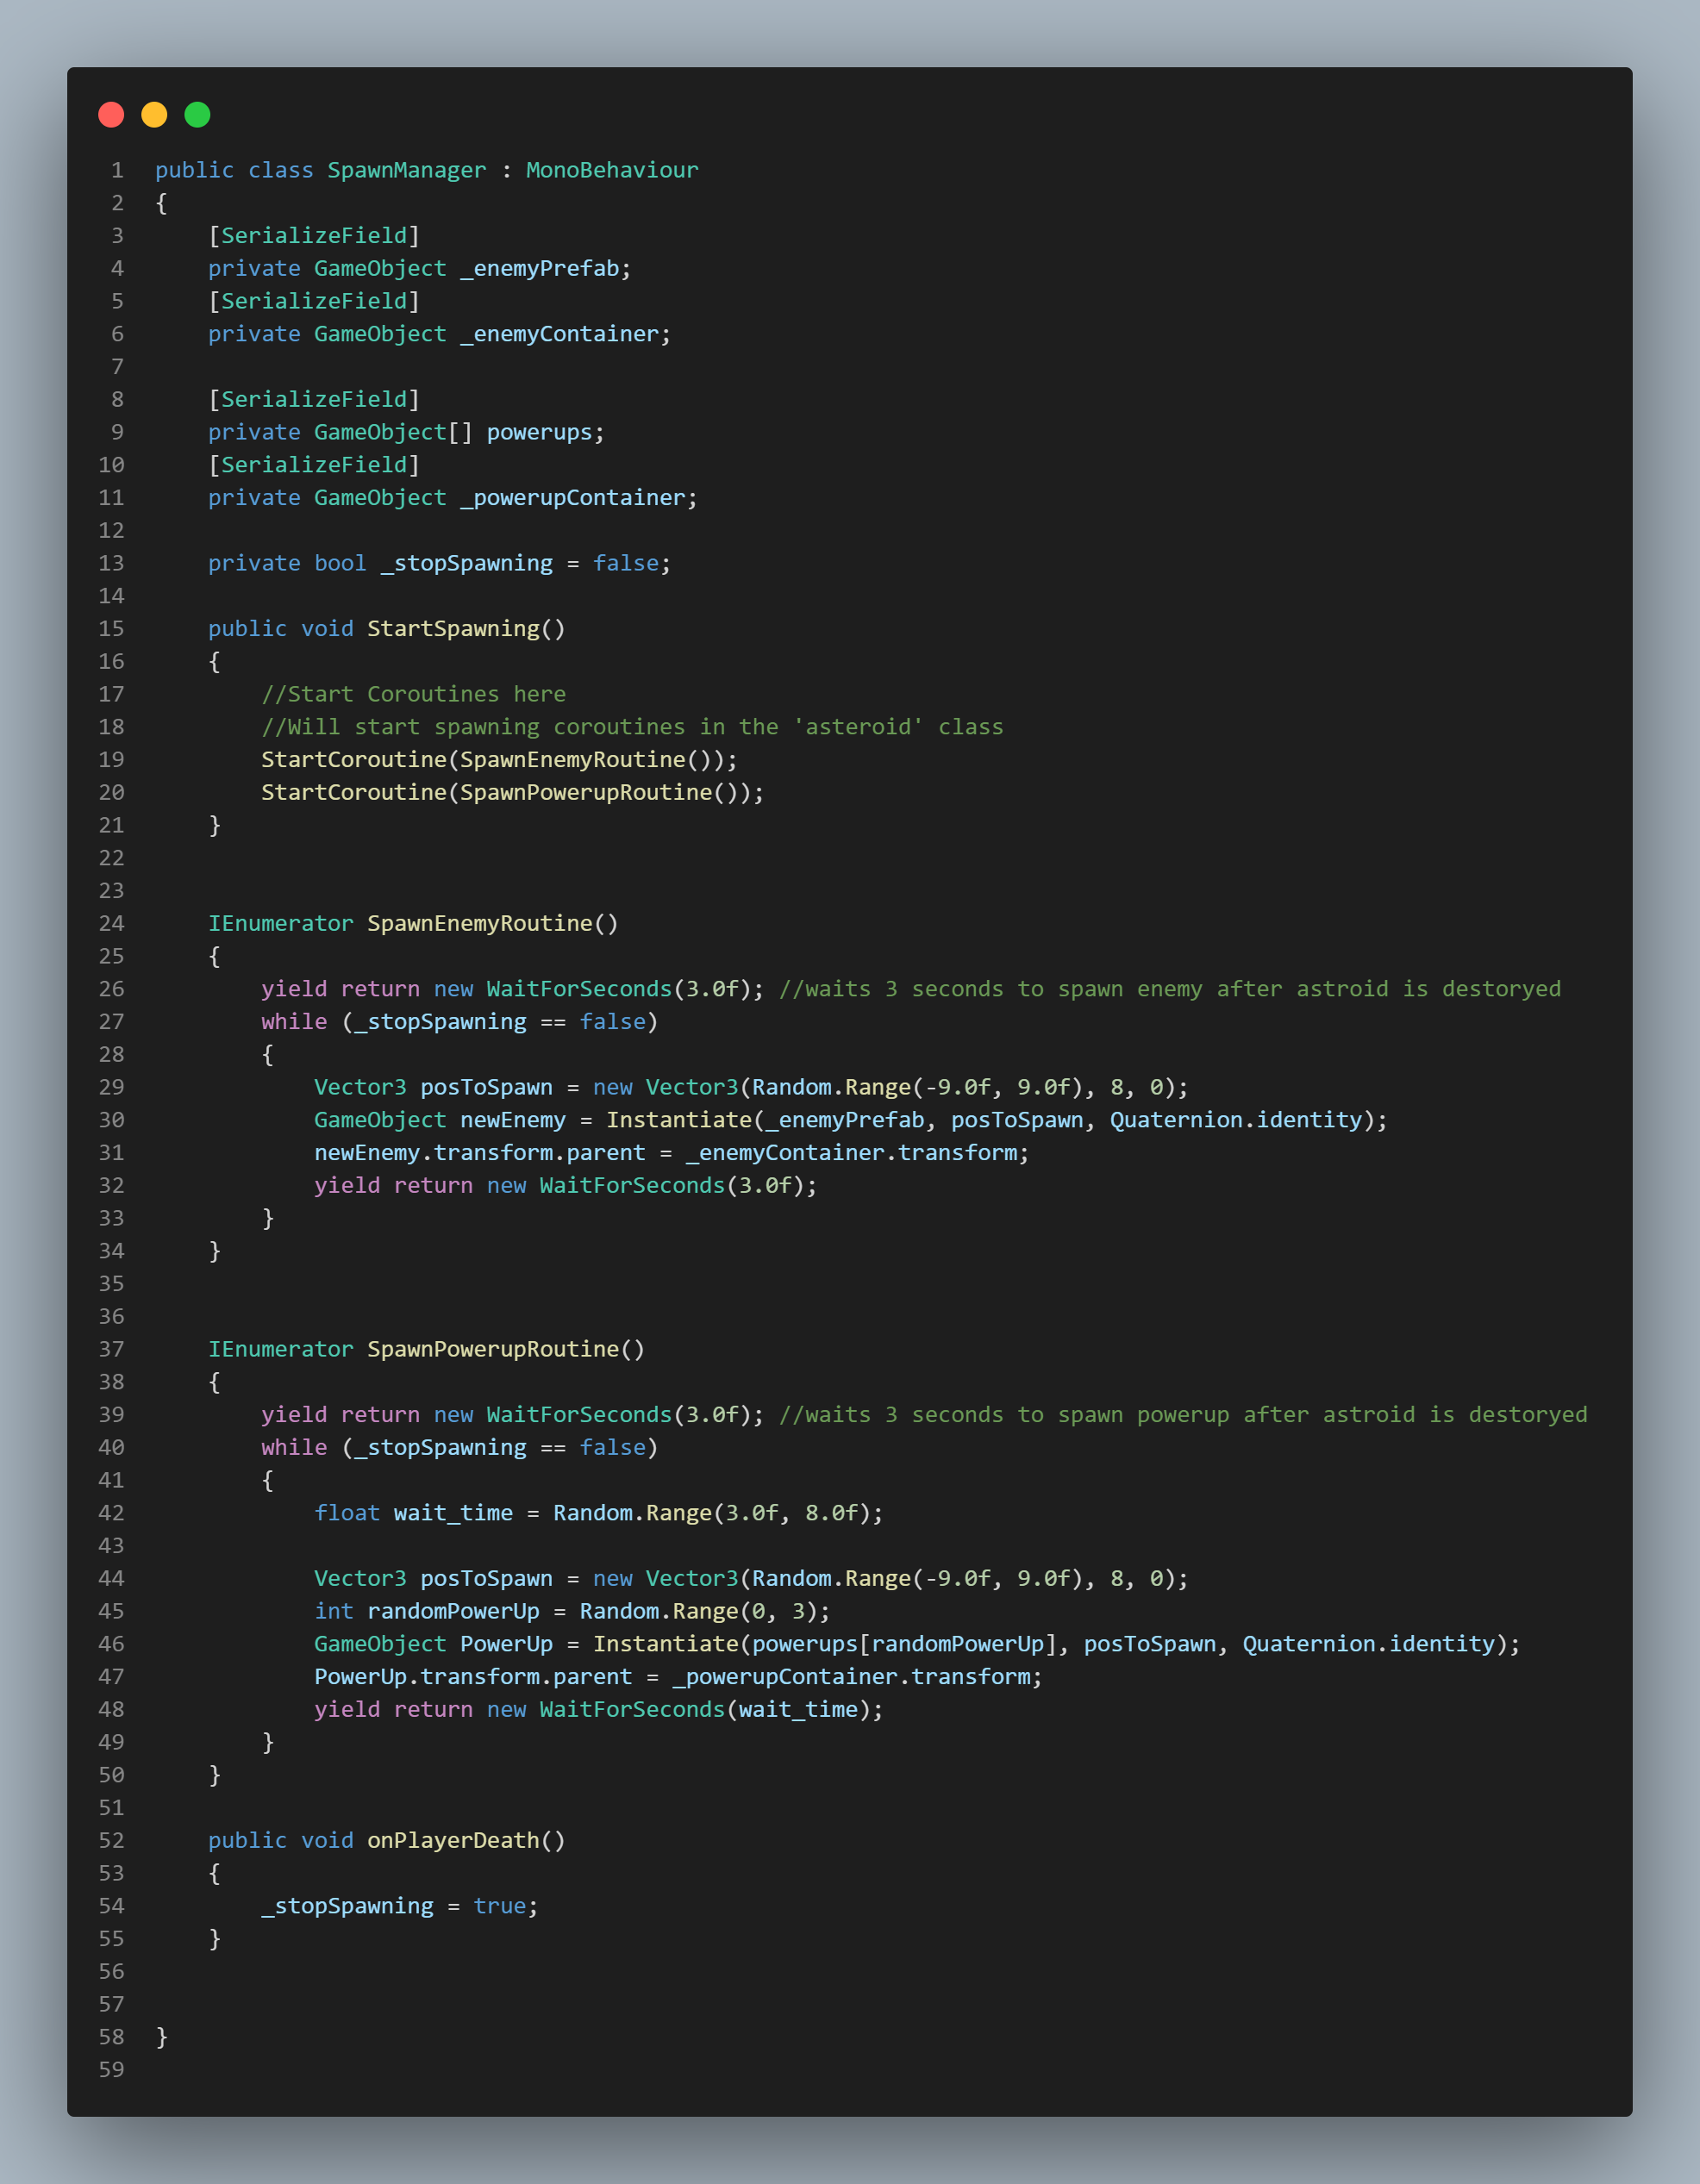This screenshot has width=1700, height=2184.
Task: Click line number 58
Action: tap(112, 2037)
